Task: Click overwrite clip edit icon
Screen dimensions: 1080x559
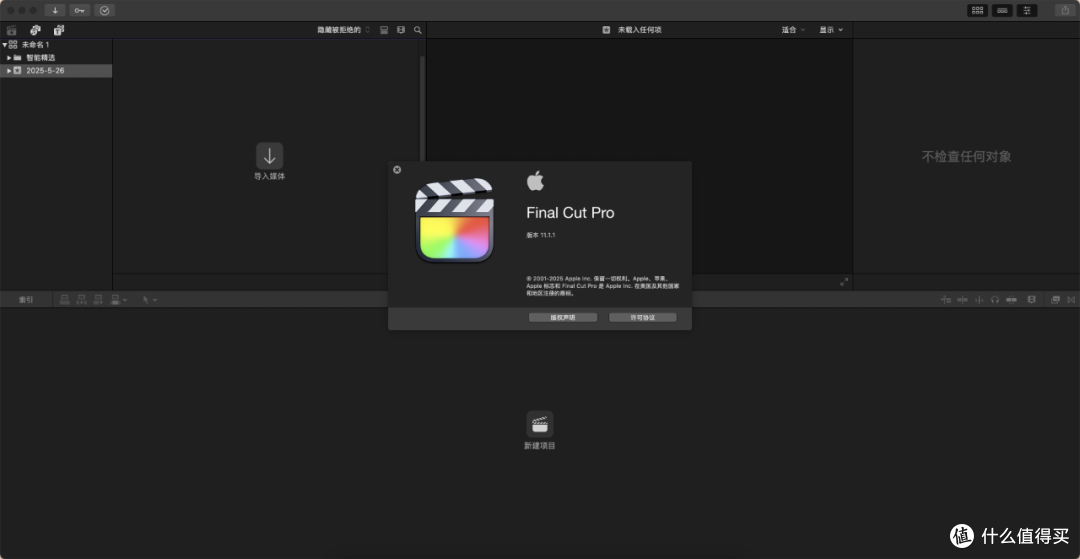Action: [x=115, y=300]
